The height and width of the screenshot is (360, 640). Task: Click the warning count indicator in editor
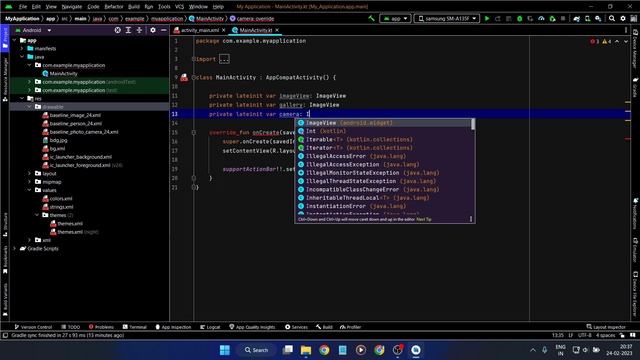(607, 41)
